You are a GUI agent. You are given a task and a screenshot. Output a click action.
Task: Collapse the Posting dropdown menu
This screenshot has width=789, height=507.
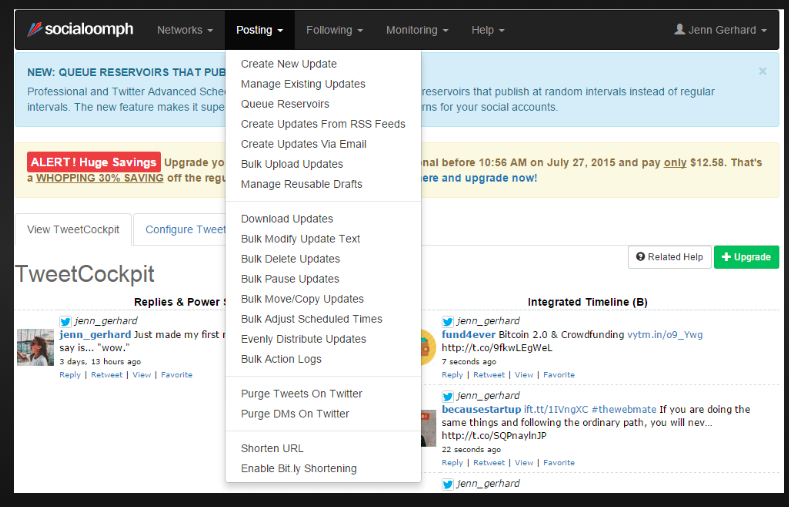[x=260, y=30]
